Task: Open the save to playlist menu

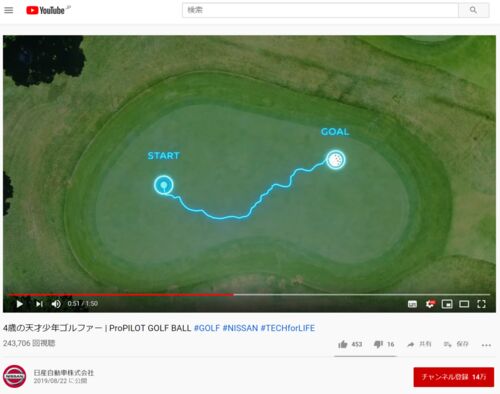Action: pos(456,344)
